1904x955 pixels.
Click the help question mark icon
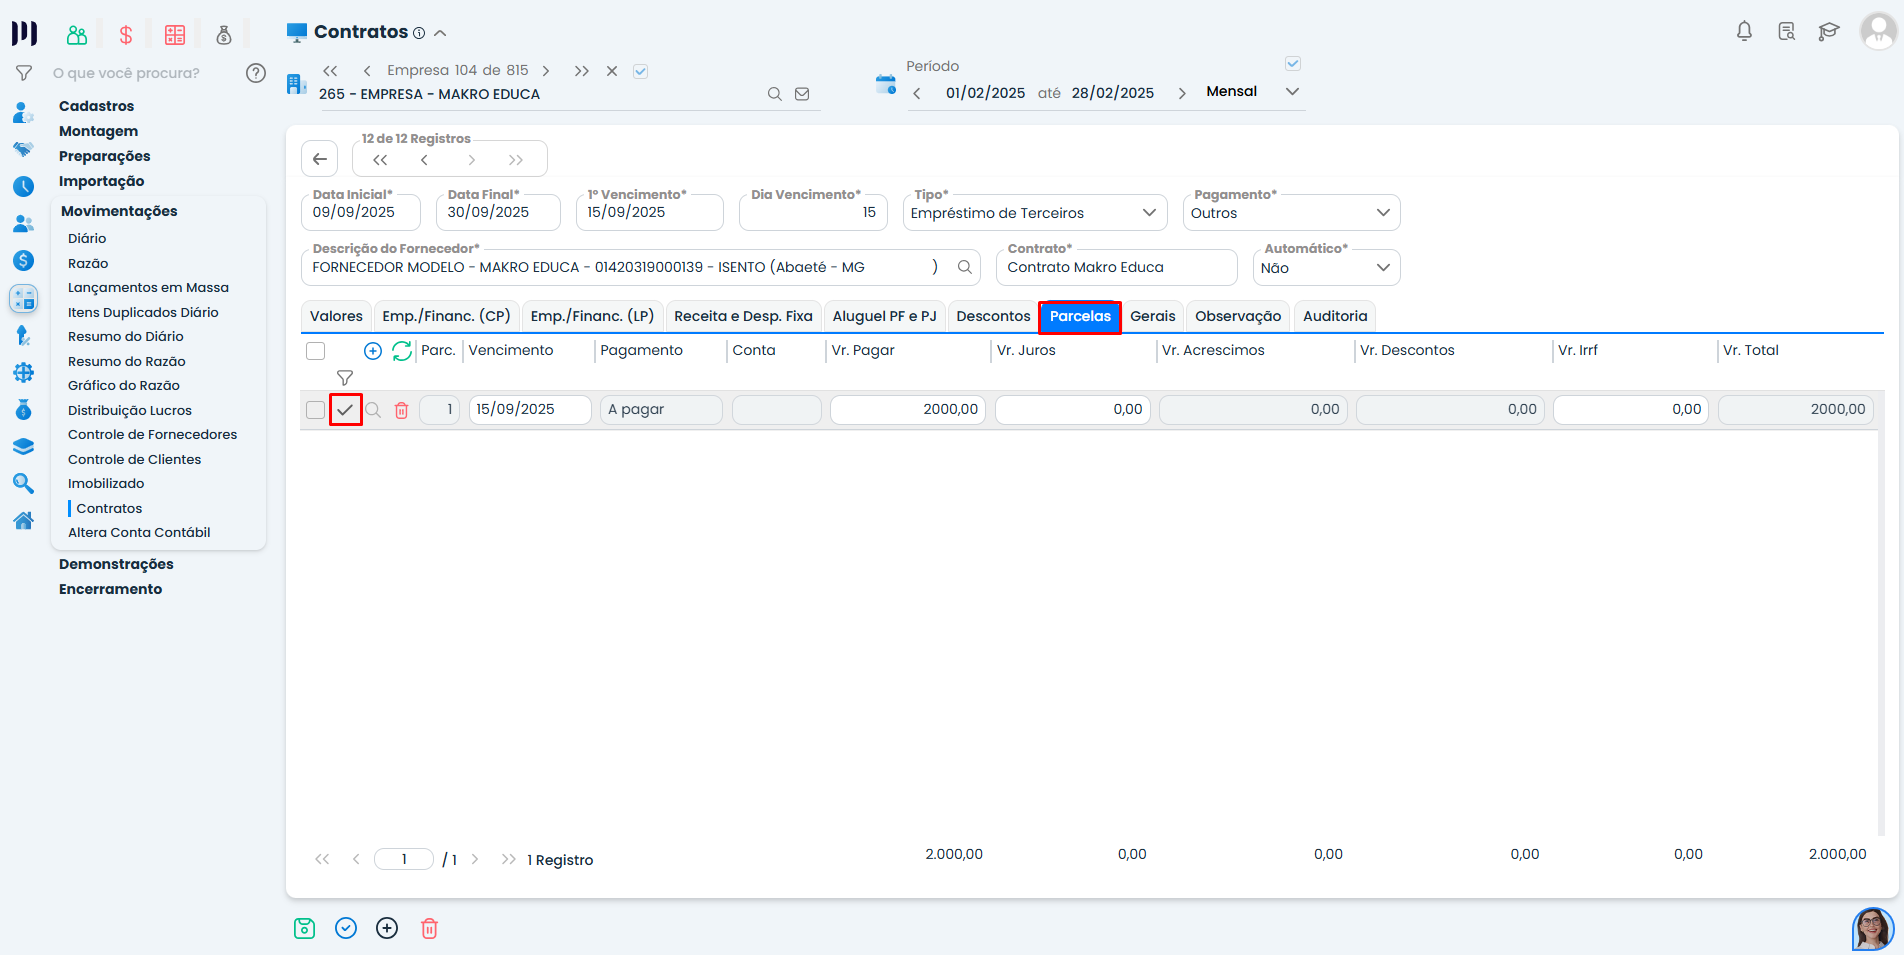256,73
